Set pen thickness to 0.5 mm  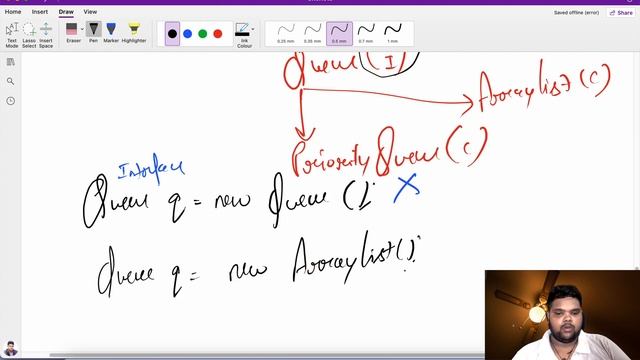pyautogui.click(x=339, y=33)
